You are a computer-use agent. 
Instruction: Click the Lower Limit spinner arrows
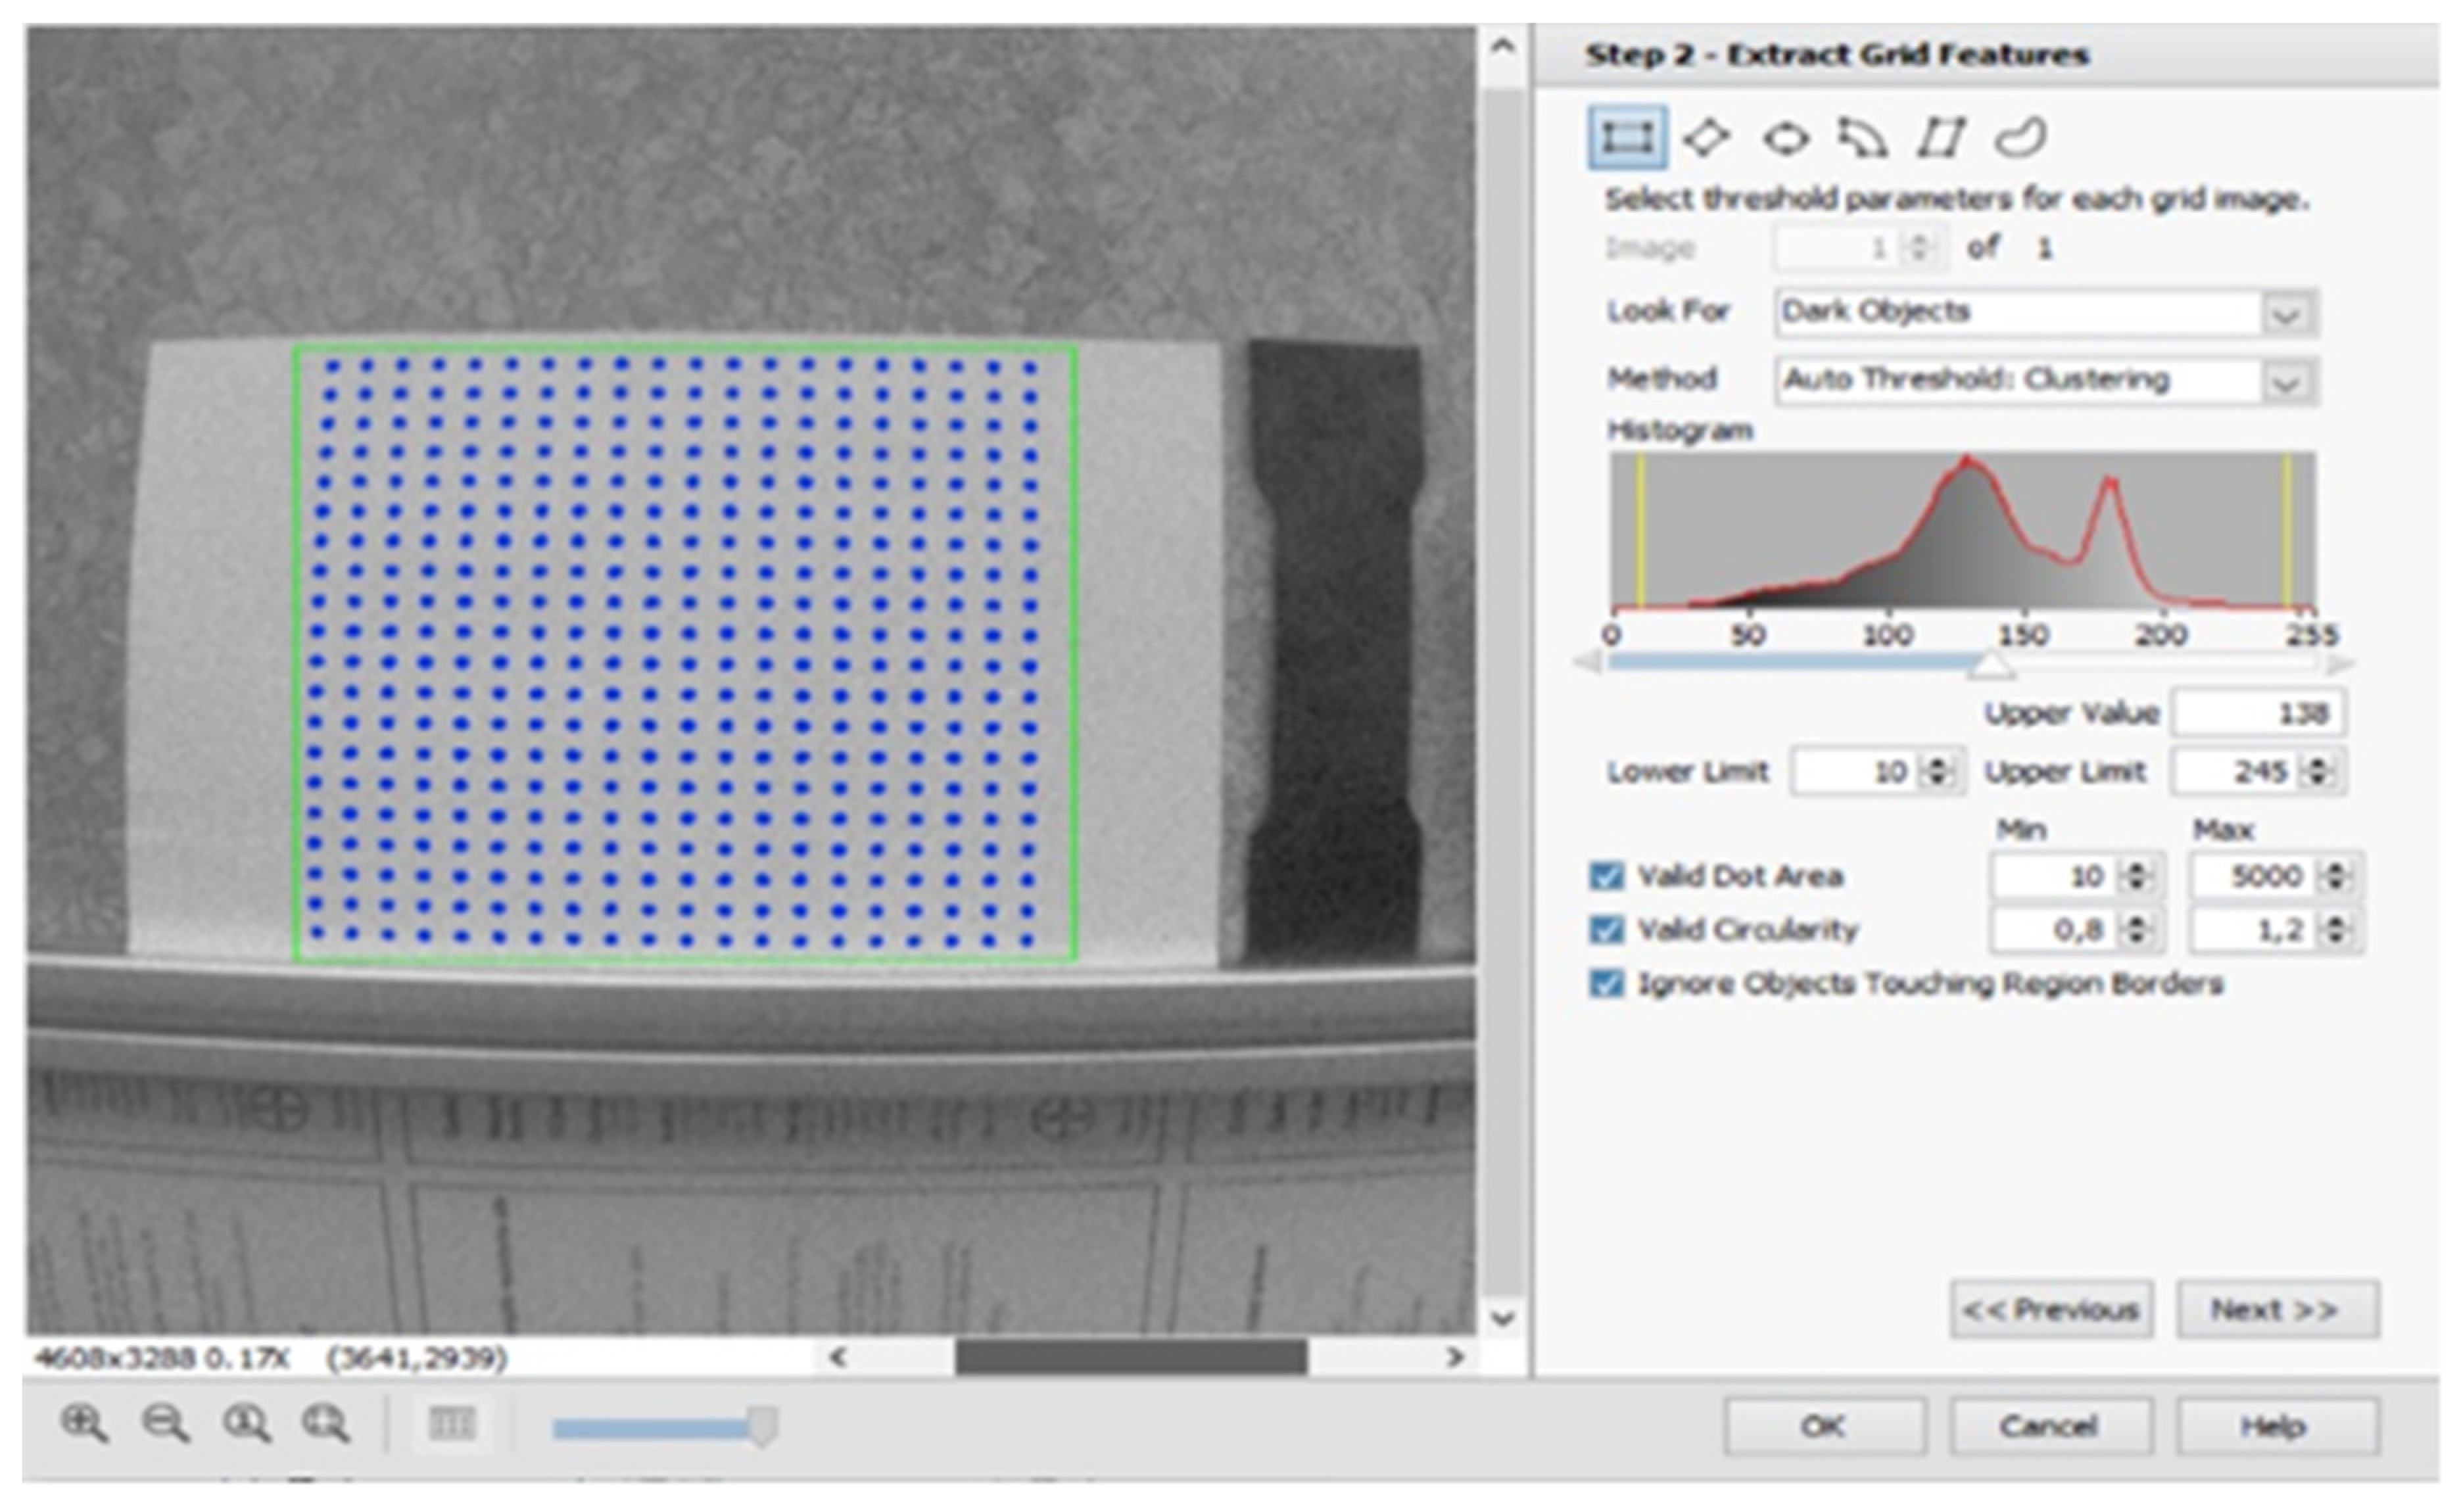pos(1938,772)
